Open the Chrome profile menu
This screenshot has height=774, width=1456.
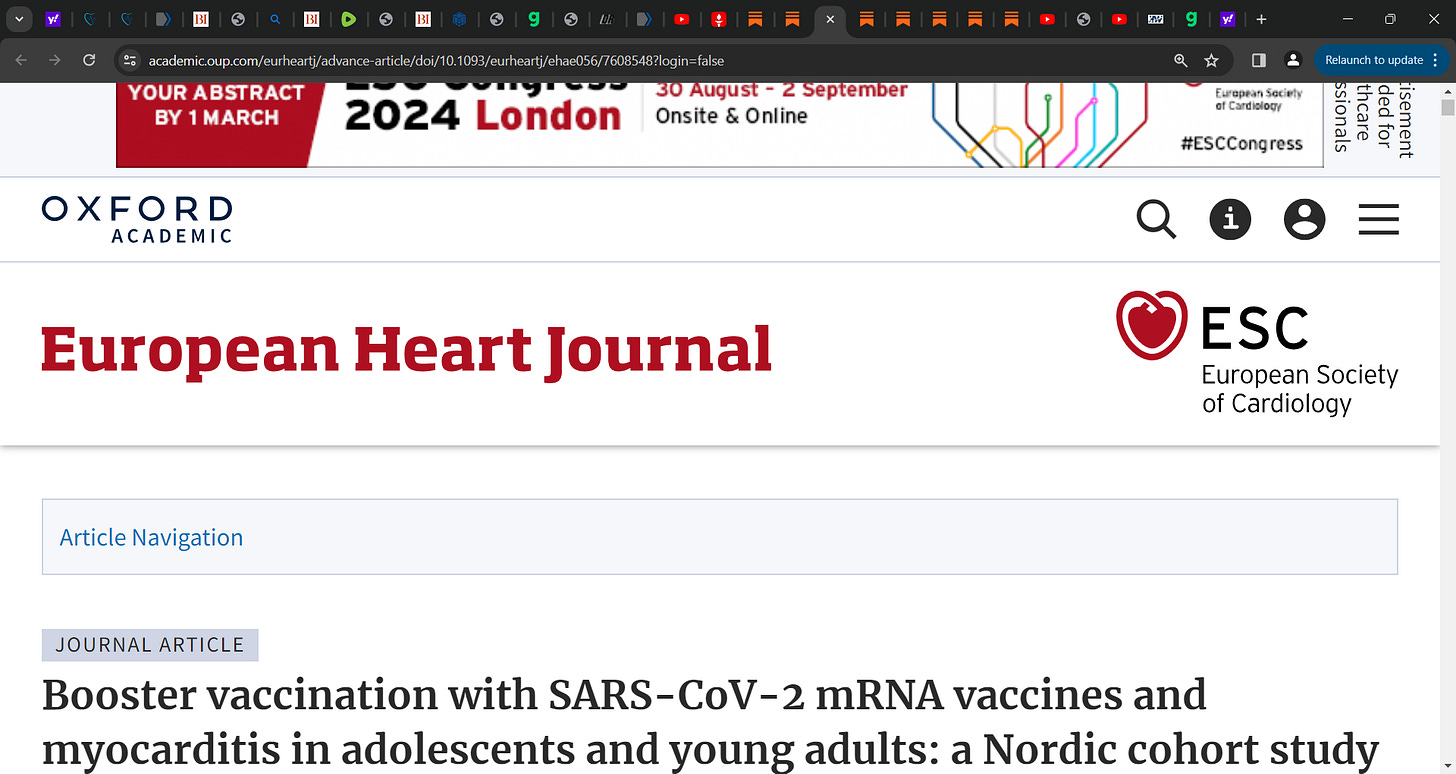[1293, 60]
